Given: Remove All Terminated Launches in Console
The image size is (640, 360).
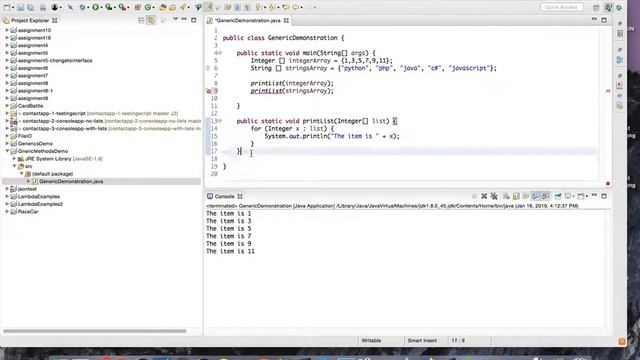Looking at the screenshot, I should [x=494, y=196].
